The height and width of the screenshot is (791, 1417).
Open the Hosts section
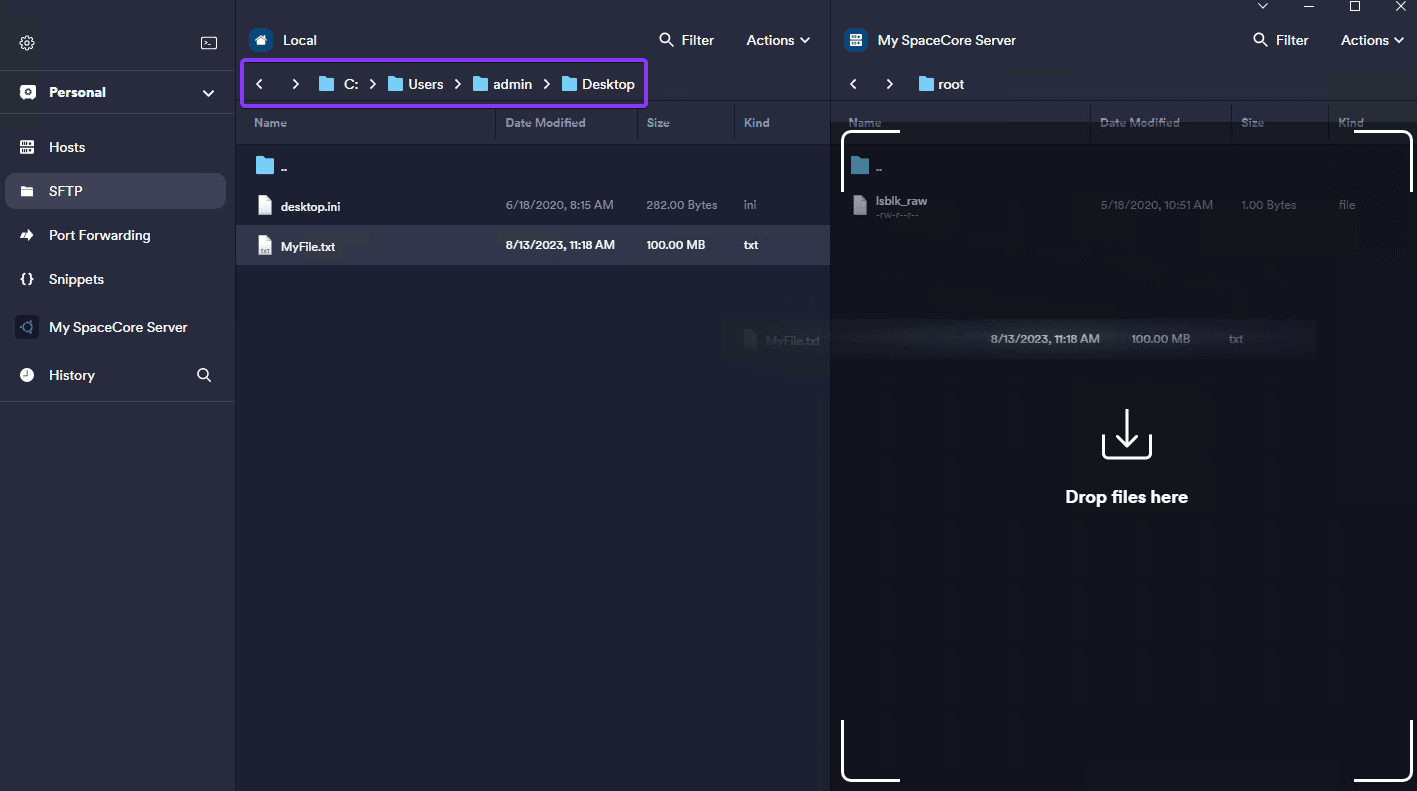pos(67,147)
